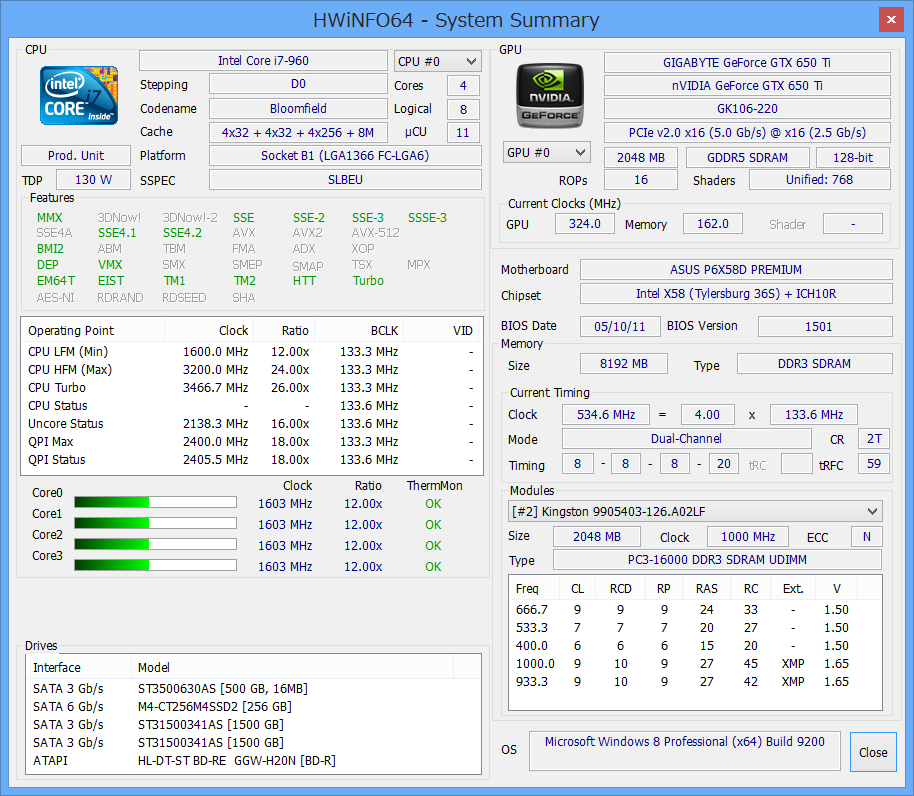
Task: Click the GPU clock 324.0 value
Action: (x=585, y=224)
